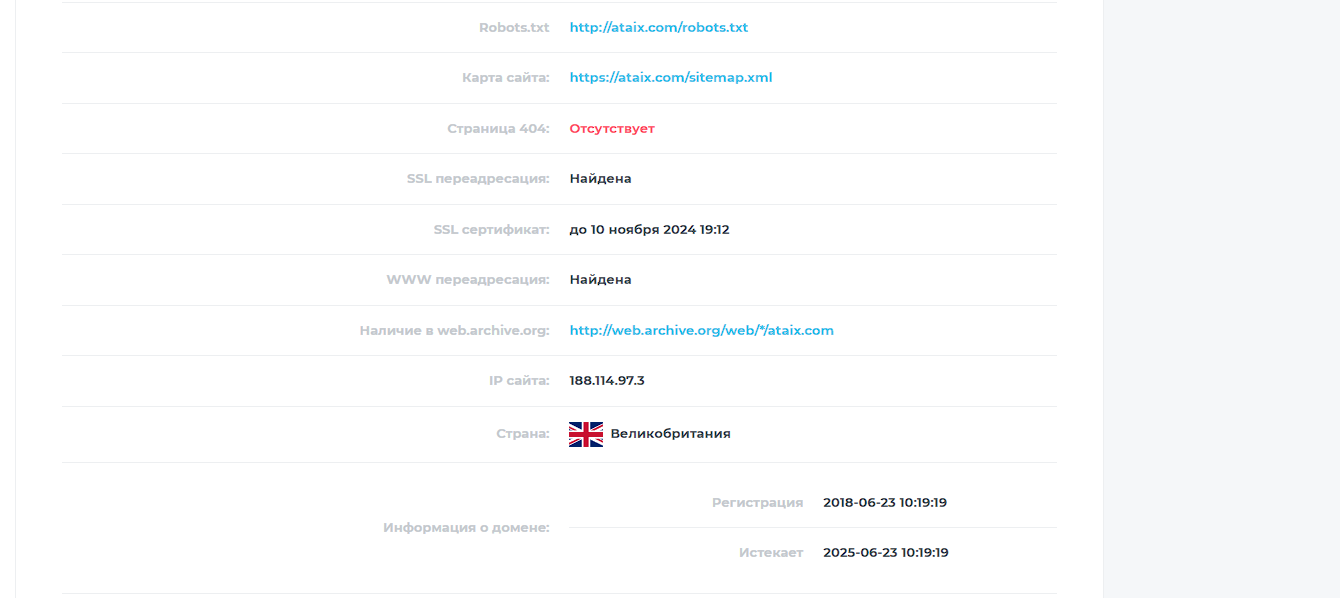1340x598 pixels.
Task: Click the SSL certificate expiry date text
Action: tap(650, 230)
